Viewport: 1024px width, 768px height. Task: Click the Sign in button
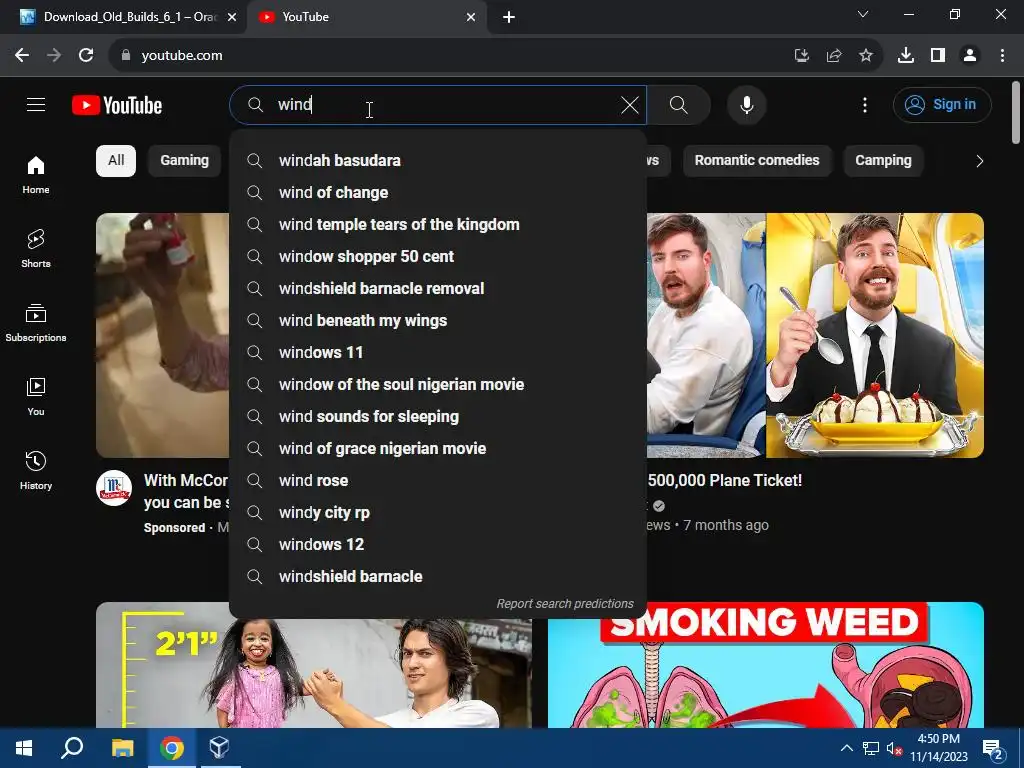coord(942,104)
